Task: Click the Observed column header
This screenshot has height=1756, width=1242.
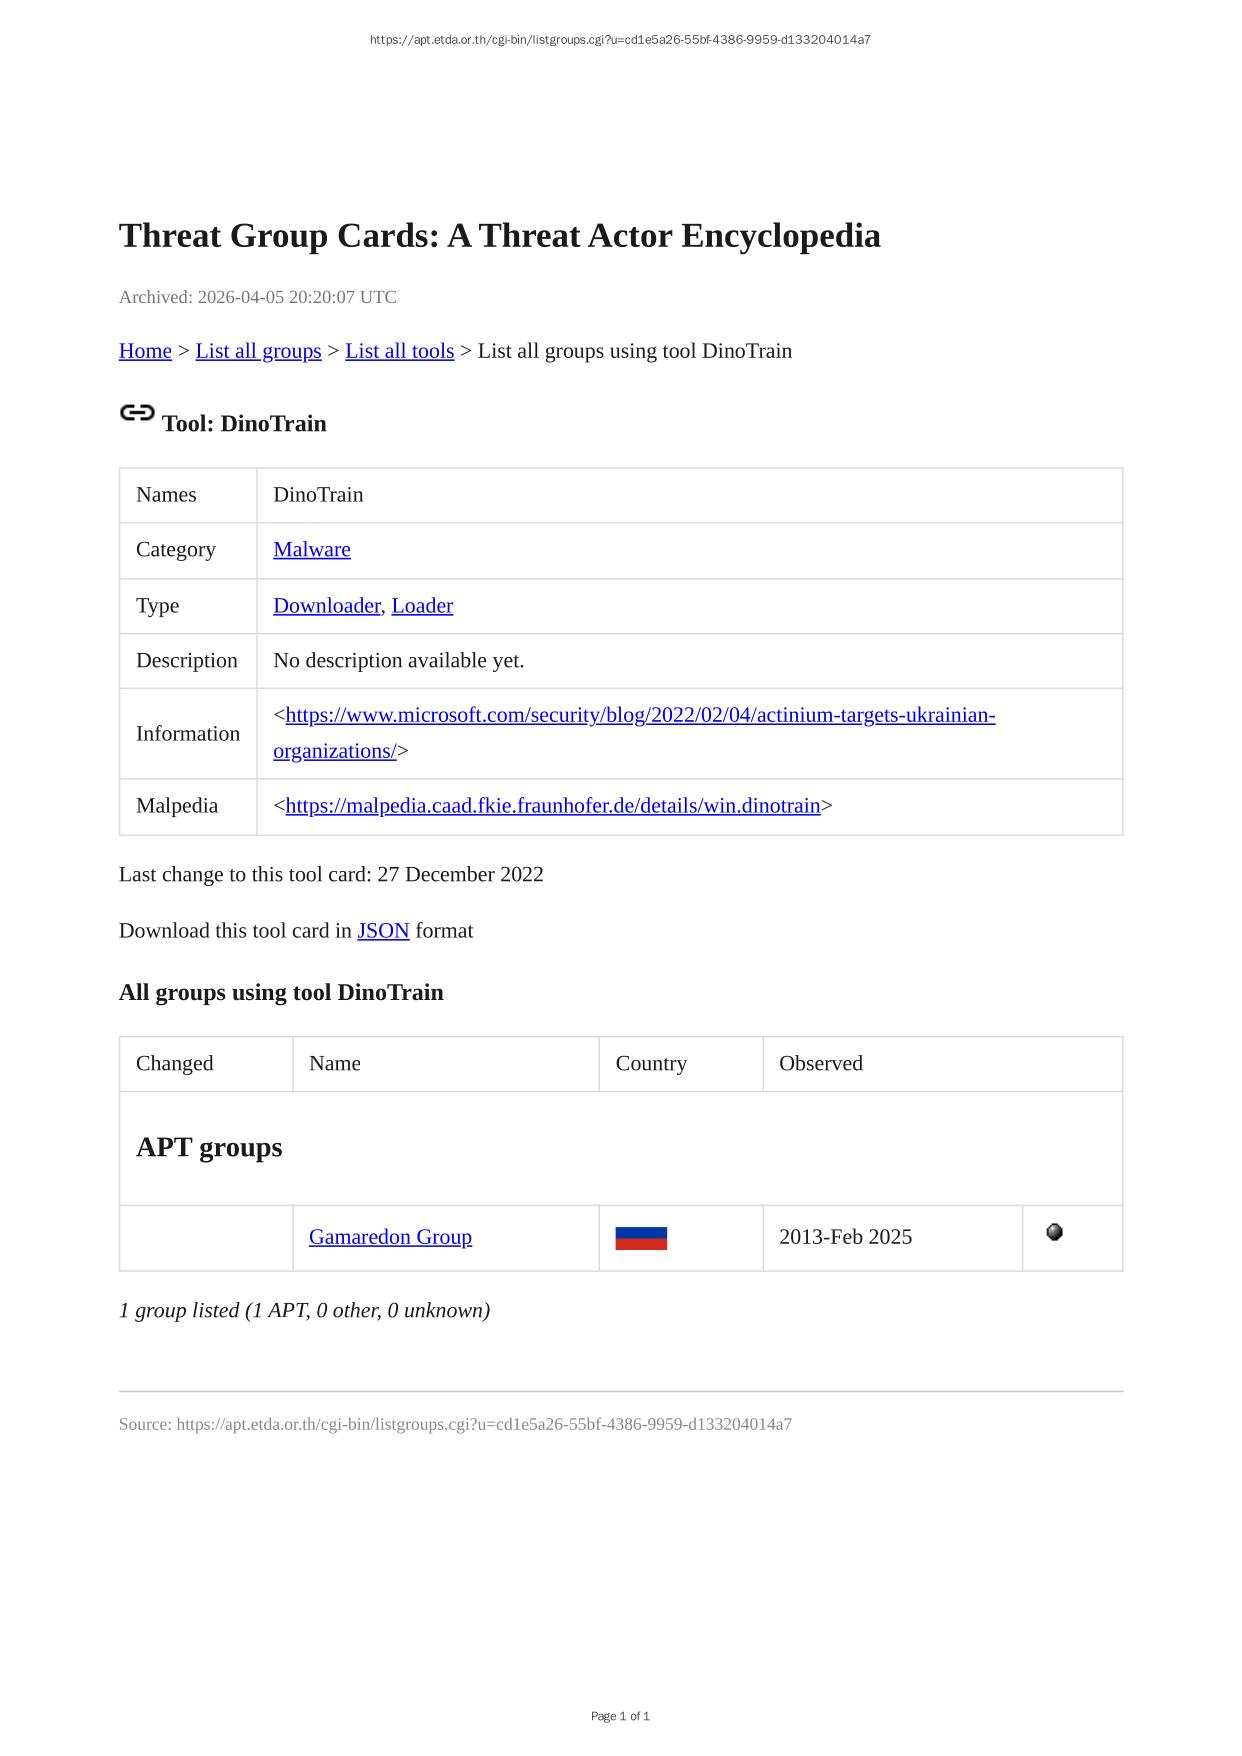Action: 820,1063
